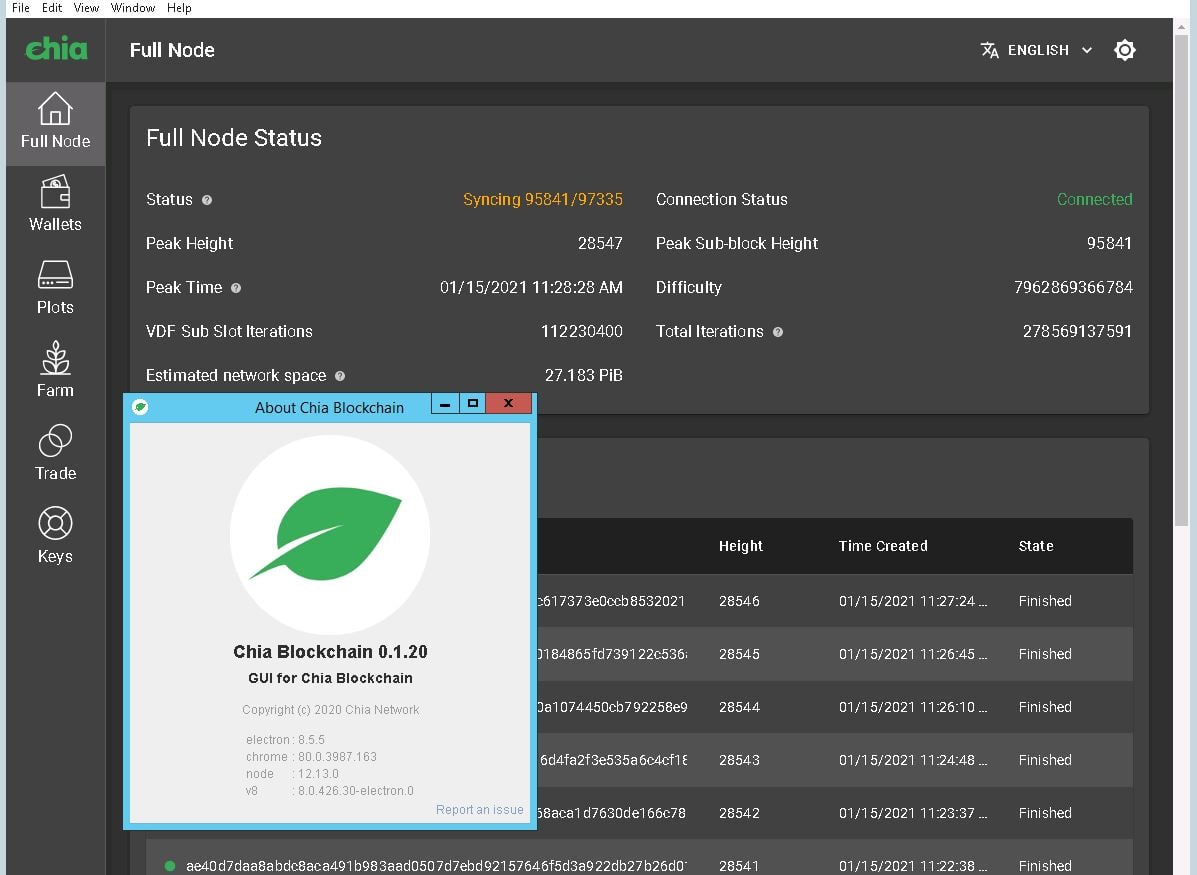Click the 01/15/2021 11:27:24 time cell
Screen dimensions: 1197x875
pos(913,601)
